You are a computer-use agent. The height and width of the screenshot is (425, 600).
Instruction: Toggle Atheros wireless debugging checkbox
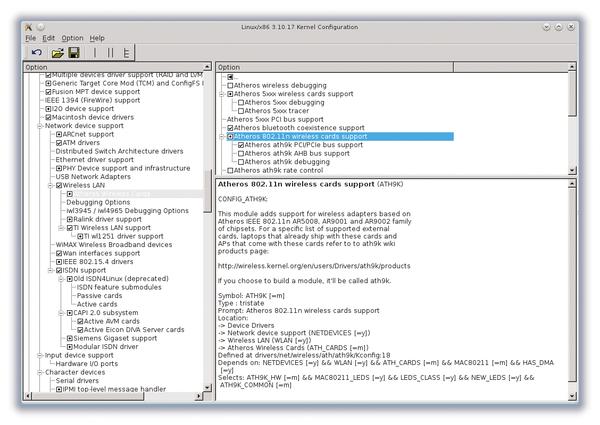click(230, 85)
